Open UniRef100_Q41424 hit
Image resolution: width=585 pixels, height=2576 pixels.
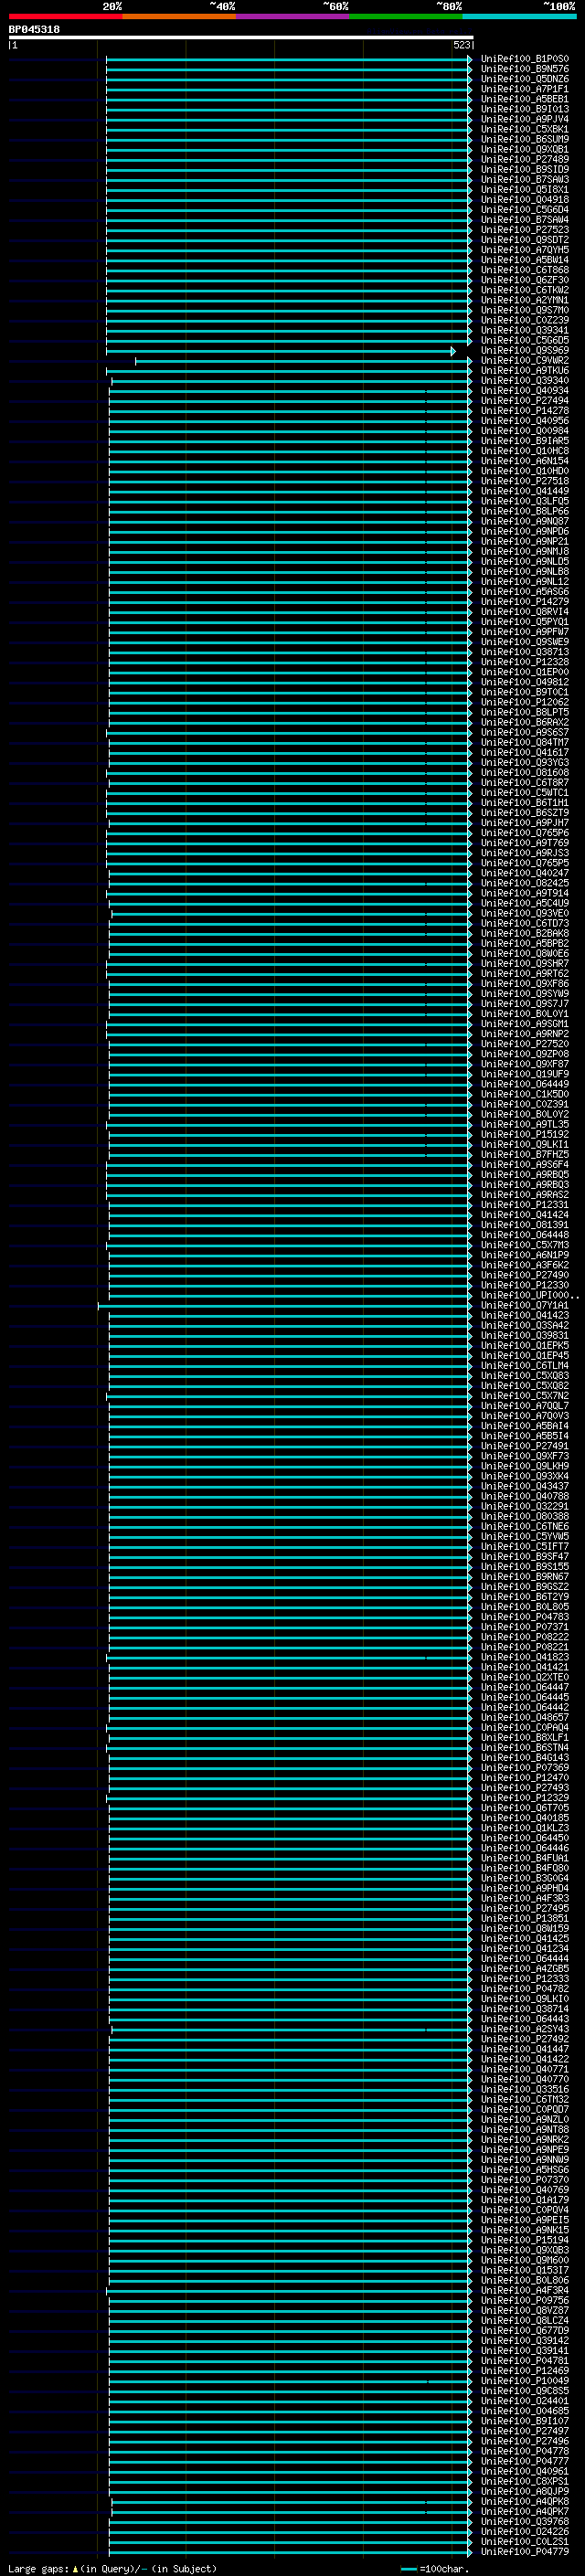pyautogui.click(x=525, y=1215)
